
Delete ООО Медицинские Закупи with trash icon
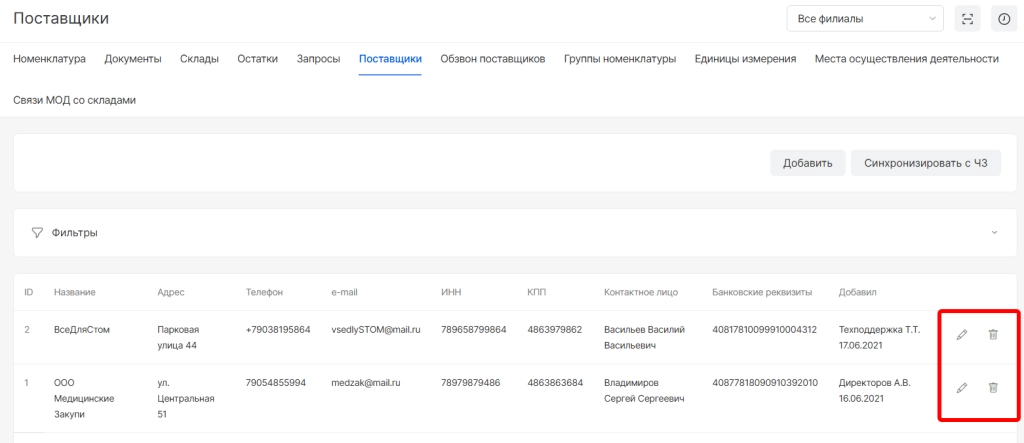(x=993, y=387)
